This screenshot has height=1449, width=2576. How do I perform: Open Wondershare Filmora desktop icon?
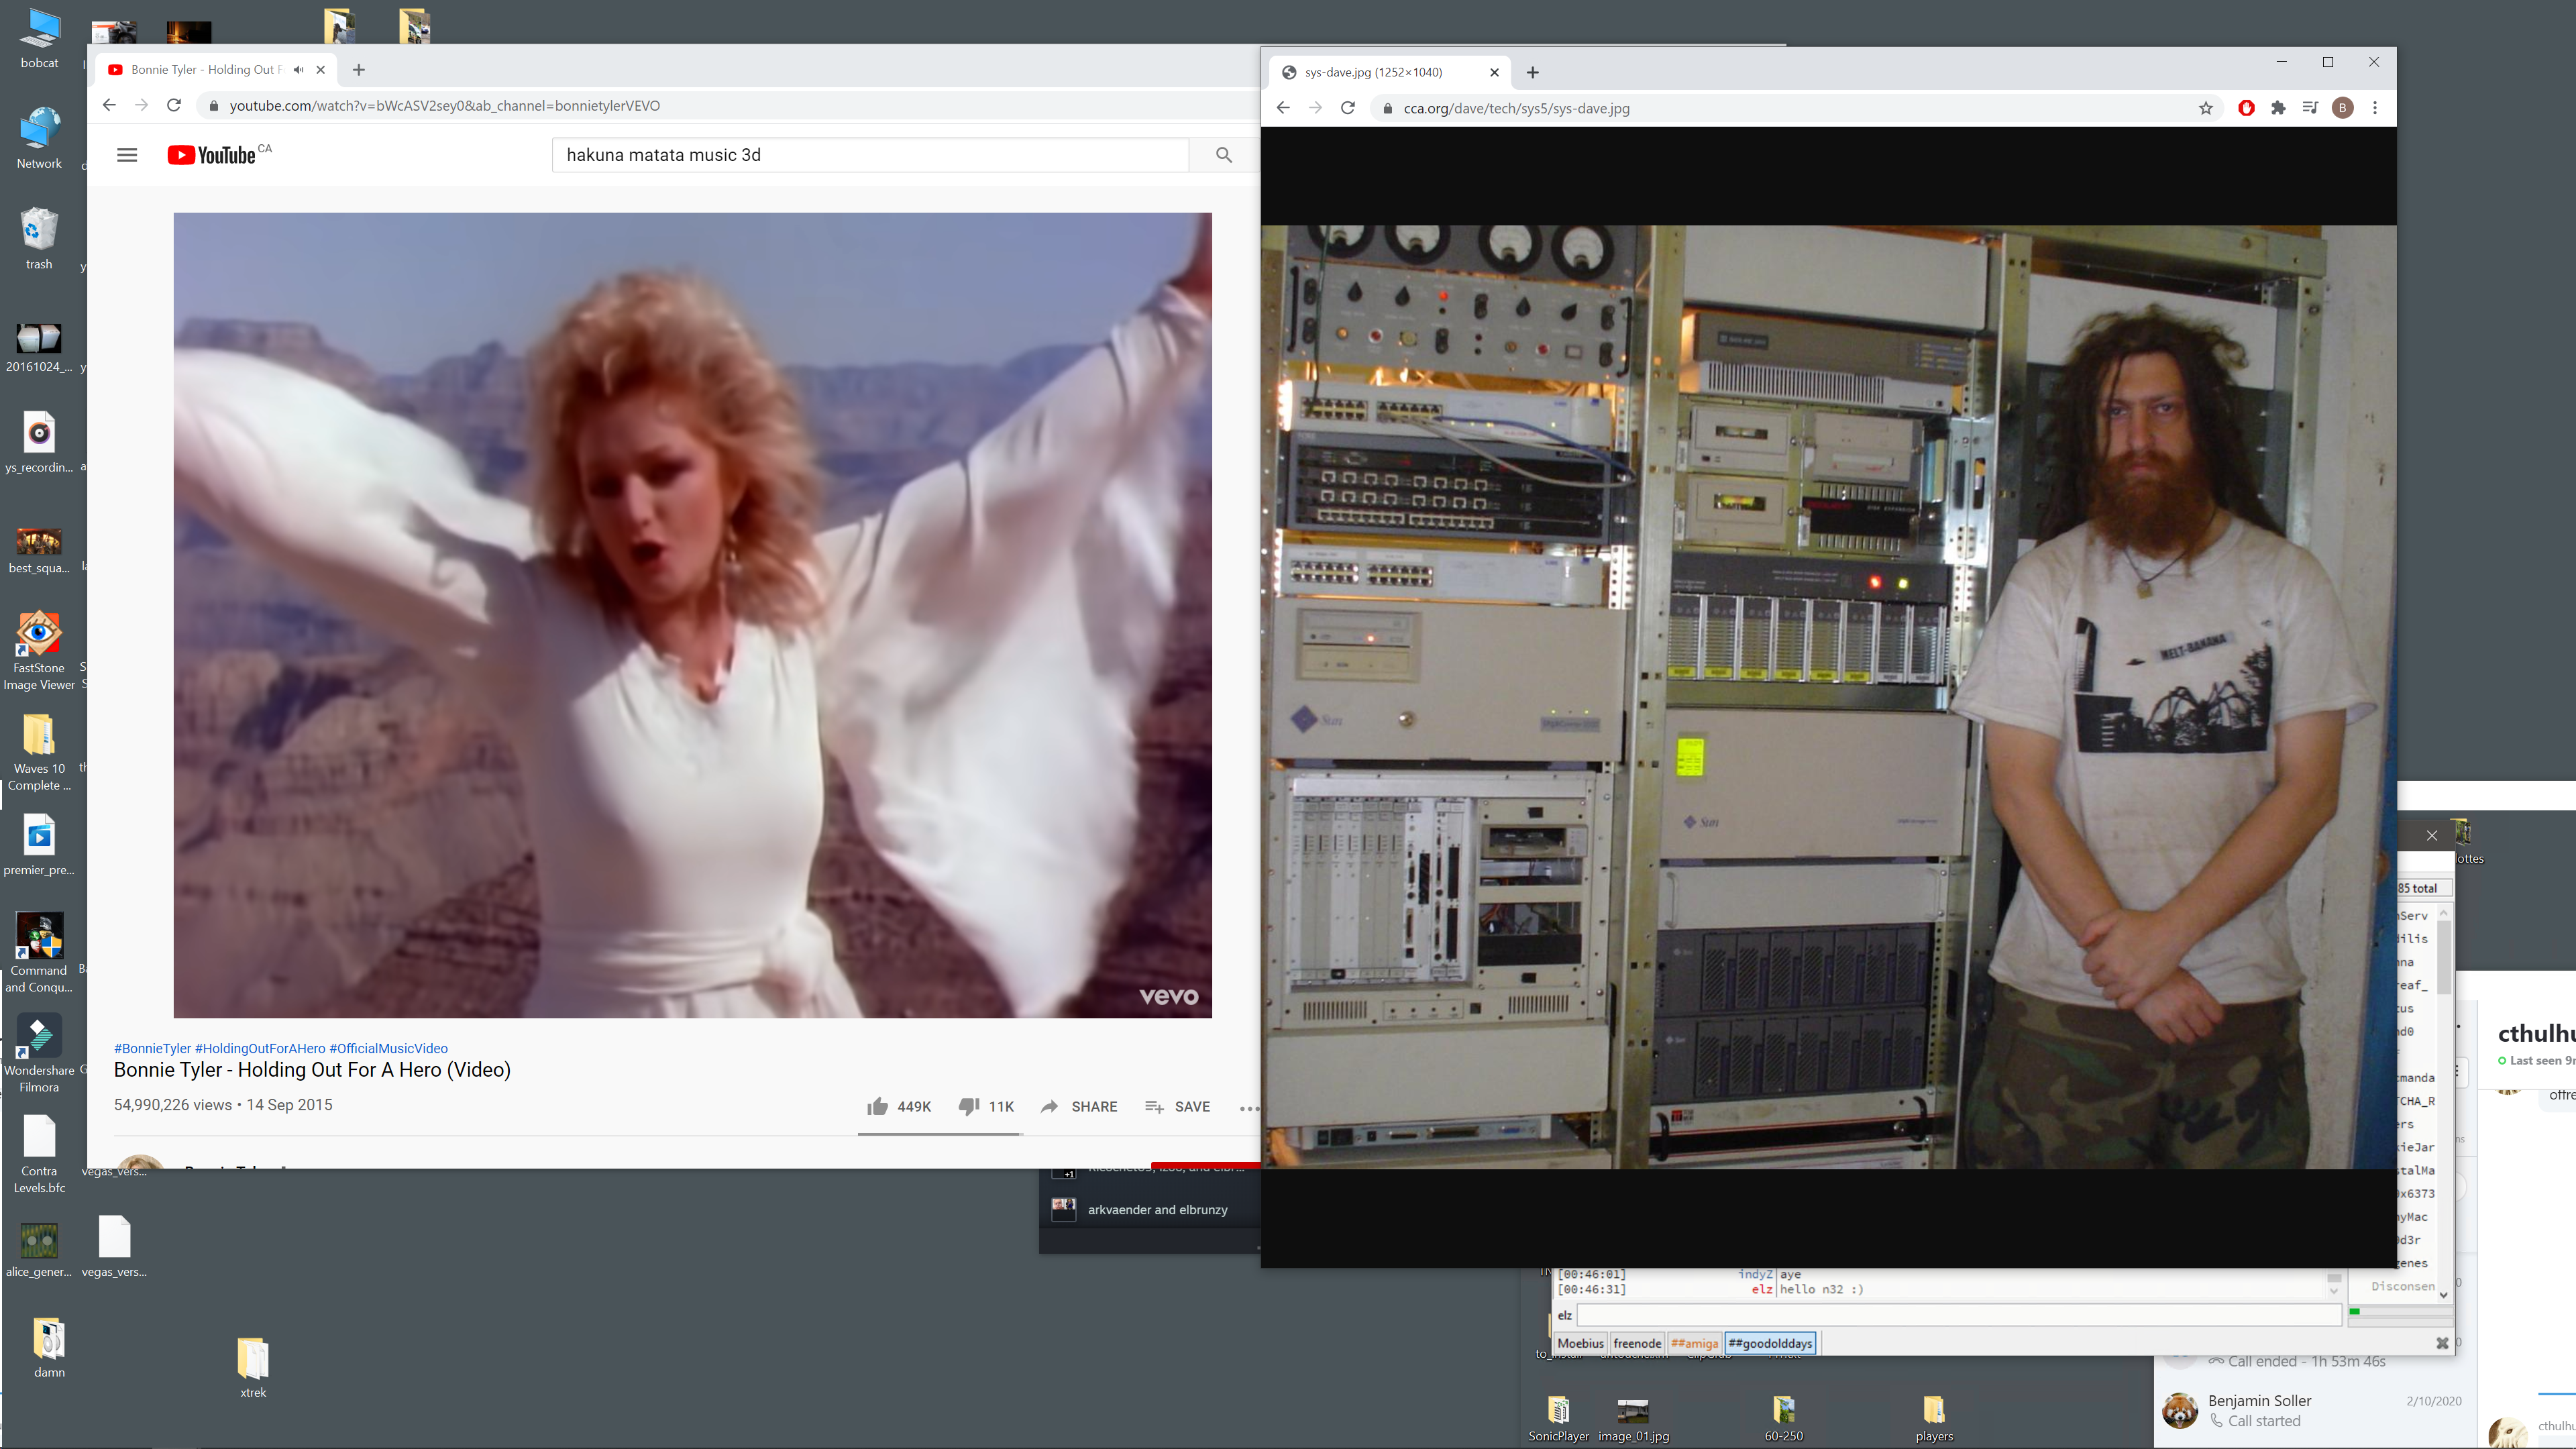(x=39, y=1052)
